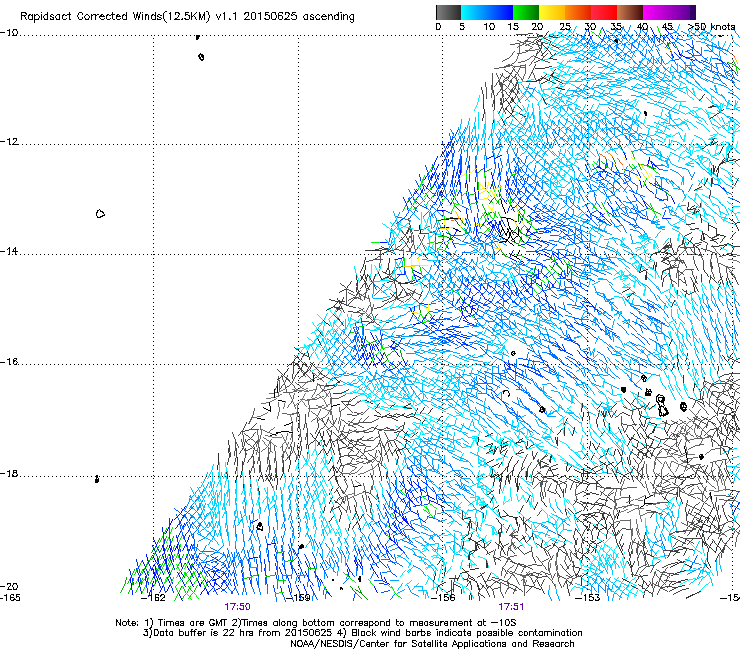Viewport: 740px width, 650px height.
Task: Click the orange 25–30 knots legend swatch
Action: [x=578, y=12]
